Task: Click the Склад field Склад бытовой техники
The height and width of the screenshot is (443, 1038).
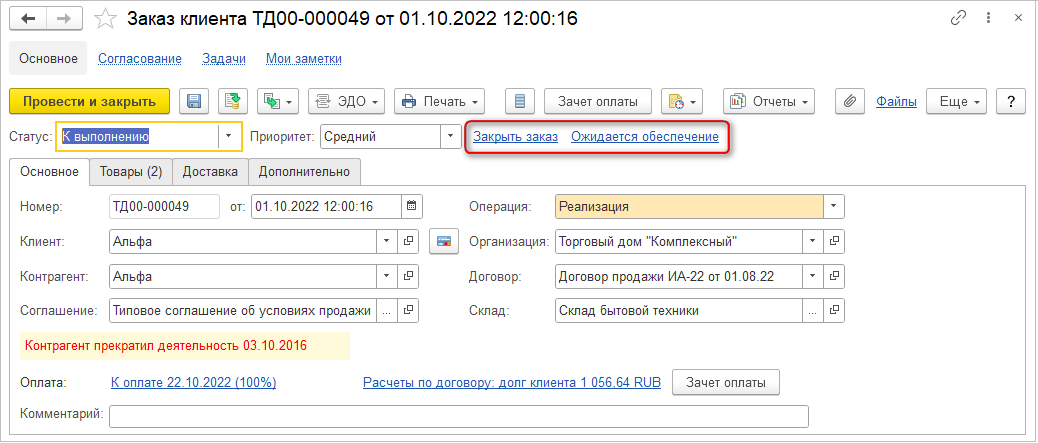Action: [679, 310]
